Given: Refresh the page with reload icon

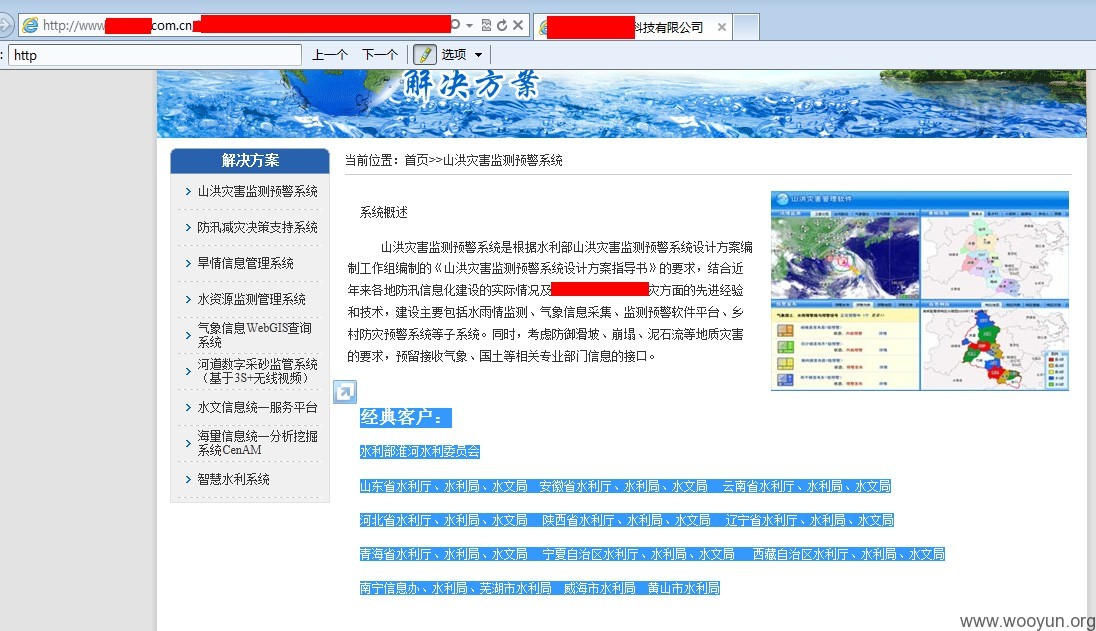Looking at the screenshot, I should pos(502,25).
